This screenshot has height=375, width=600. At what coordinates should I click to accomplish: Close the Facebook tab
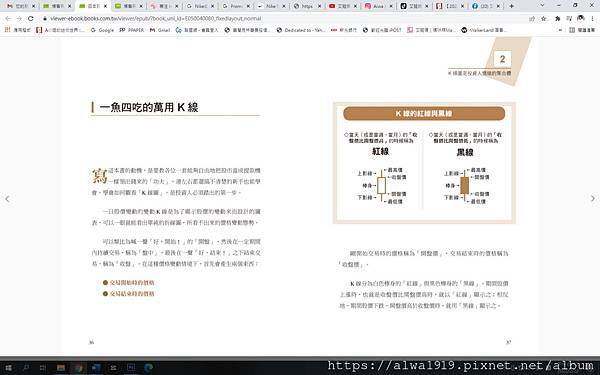[x=499, y=6]
